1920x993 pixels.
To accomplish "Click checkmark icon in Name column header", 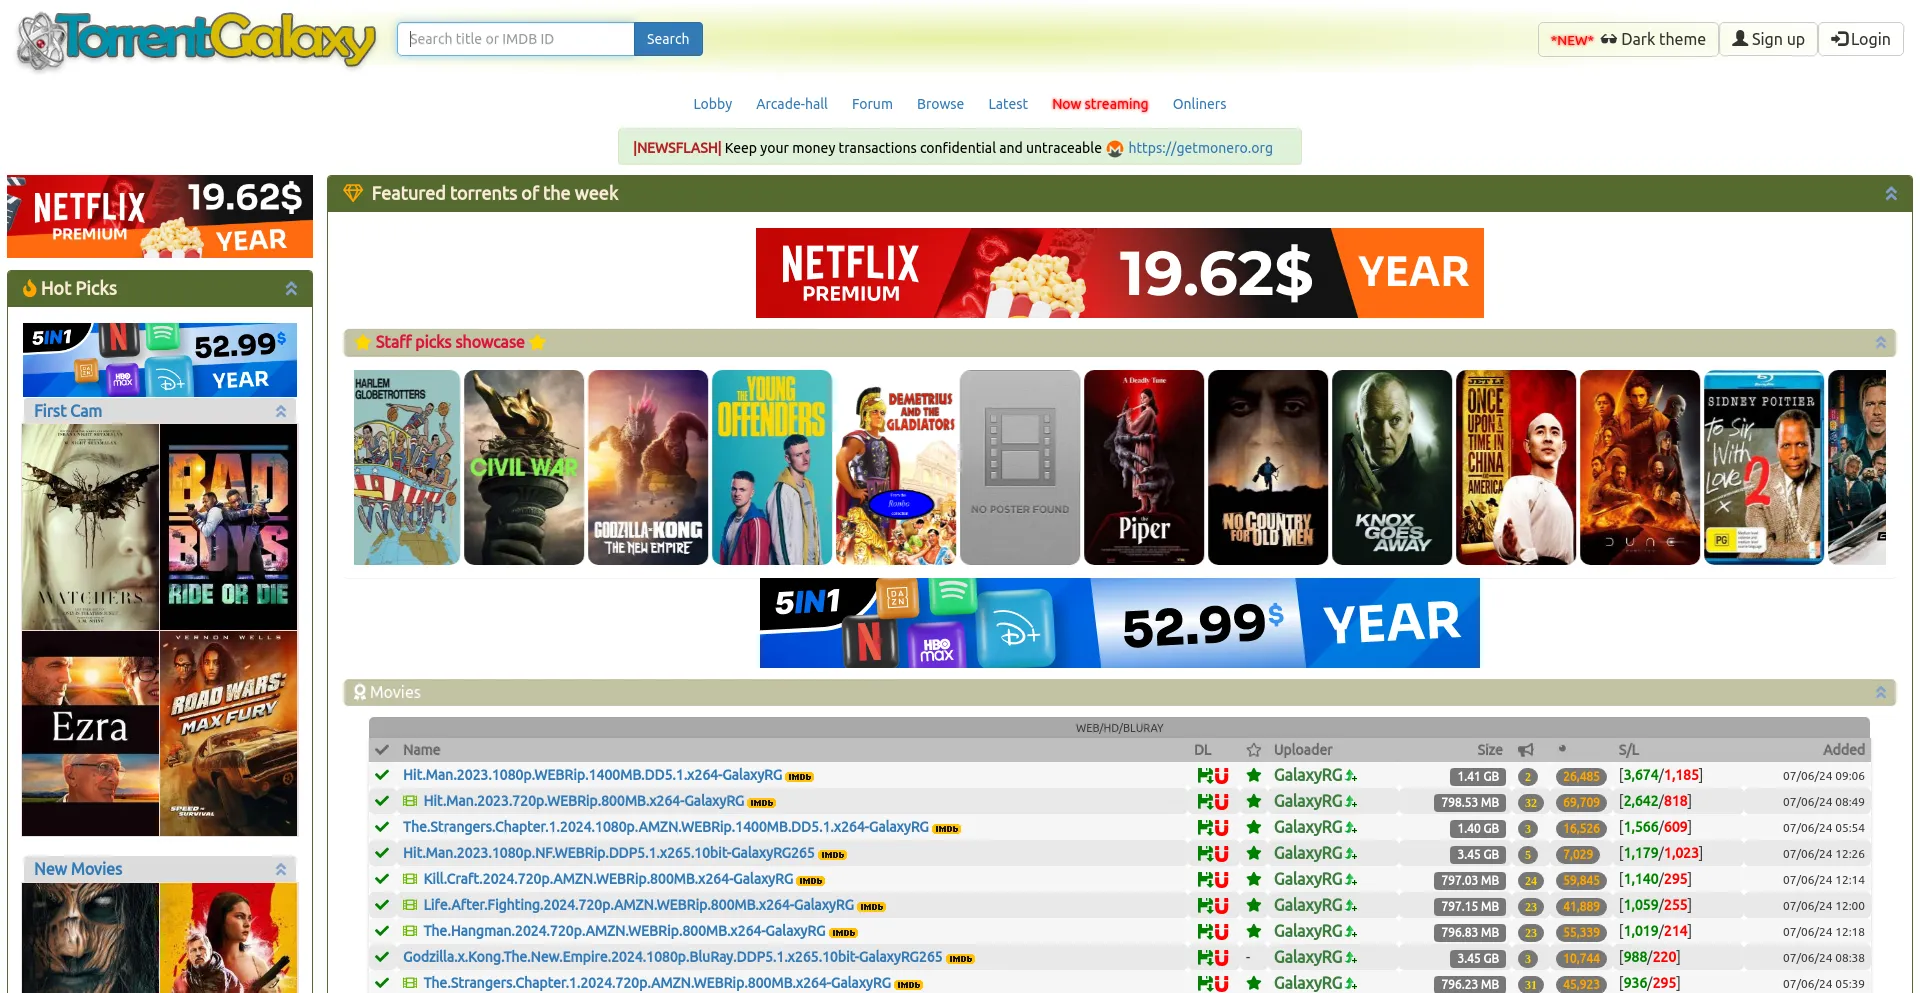I will coord(381,750).
